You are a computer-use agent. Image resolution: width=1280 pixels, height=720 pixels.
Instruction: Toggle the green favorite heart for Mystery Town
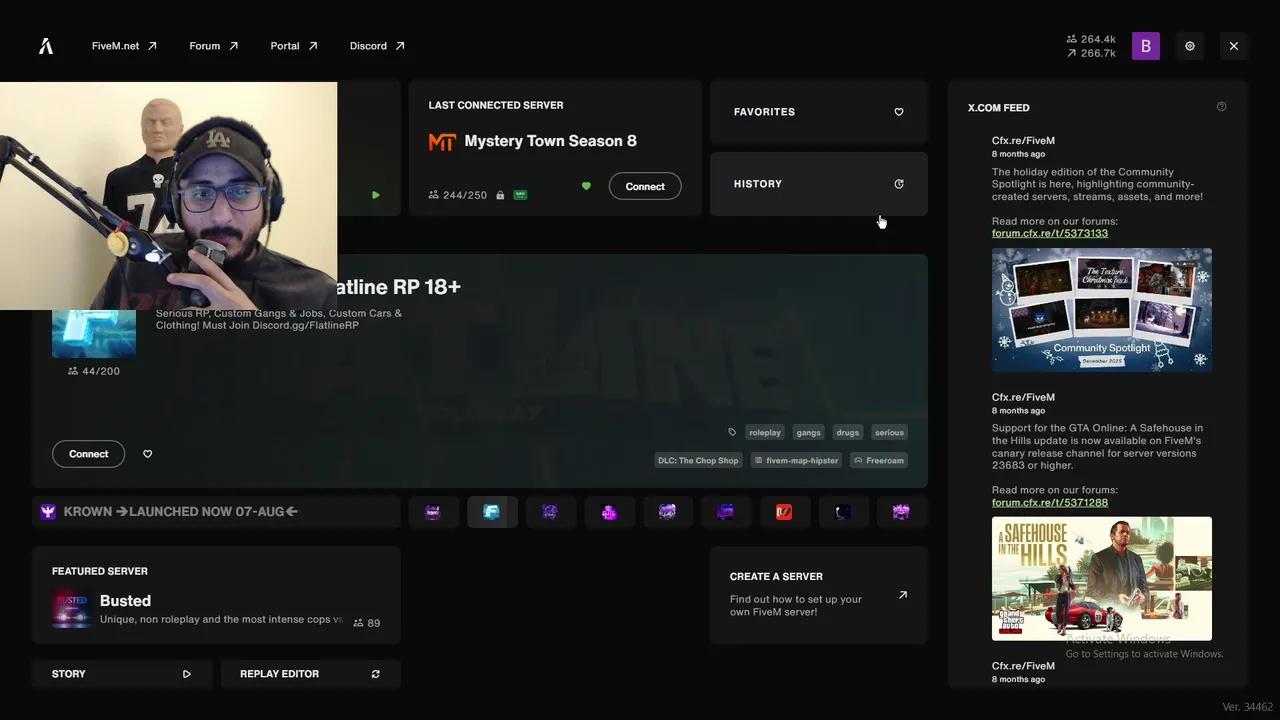coord(586,186)
